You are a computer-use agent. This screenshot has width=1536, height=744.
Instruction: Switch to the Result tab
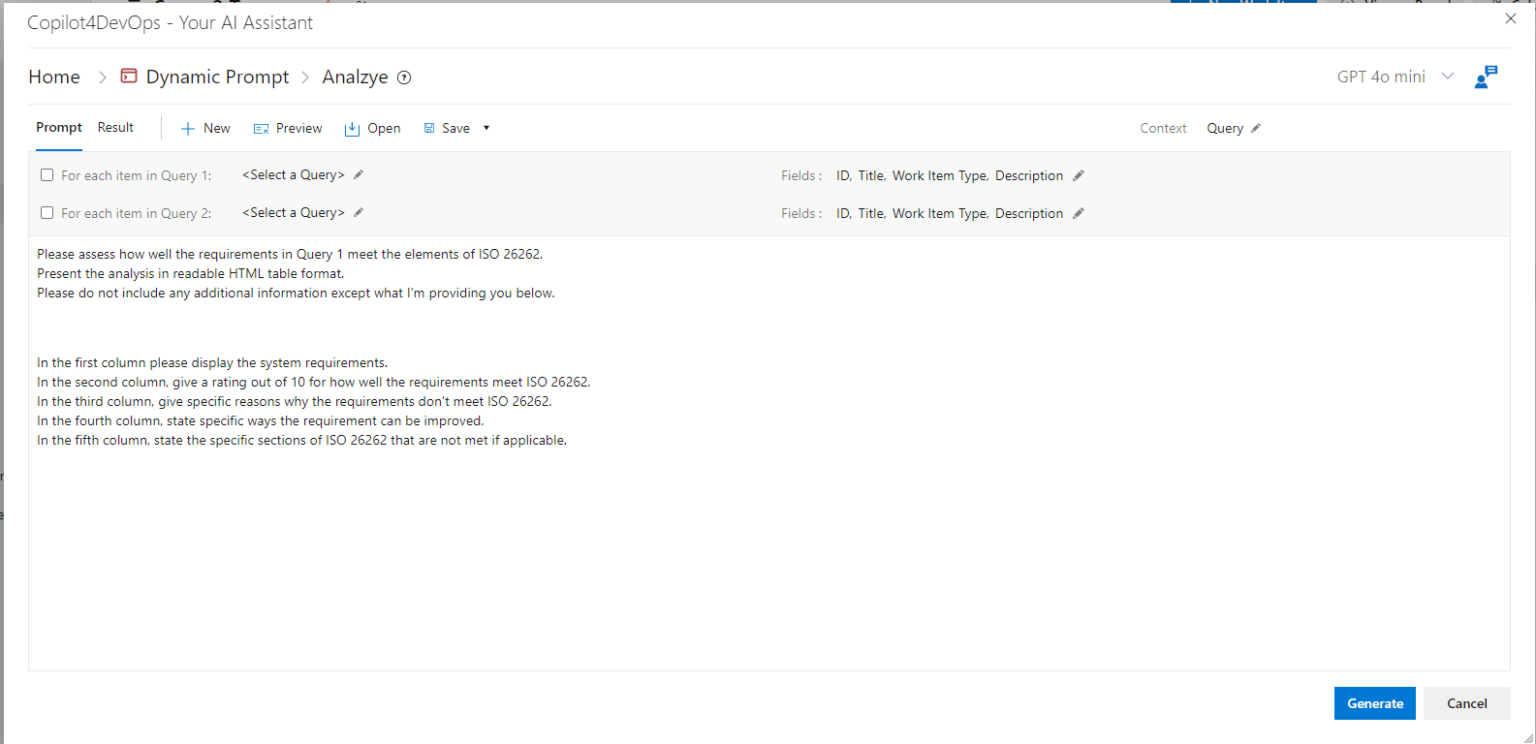[115, 127]
